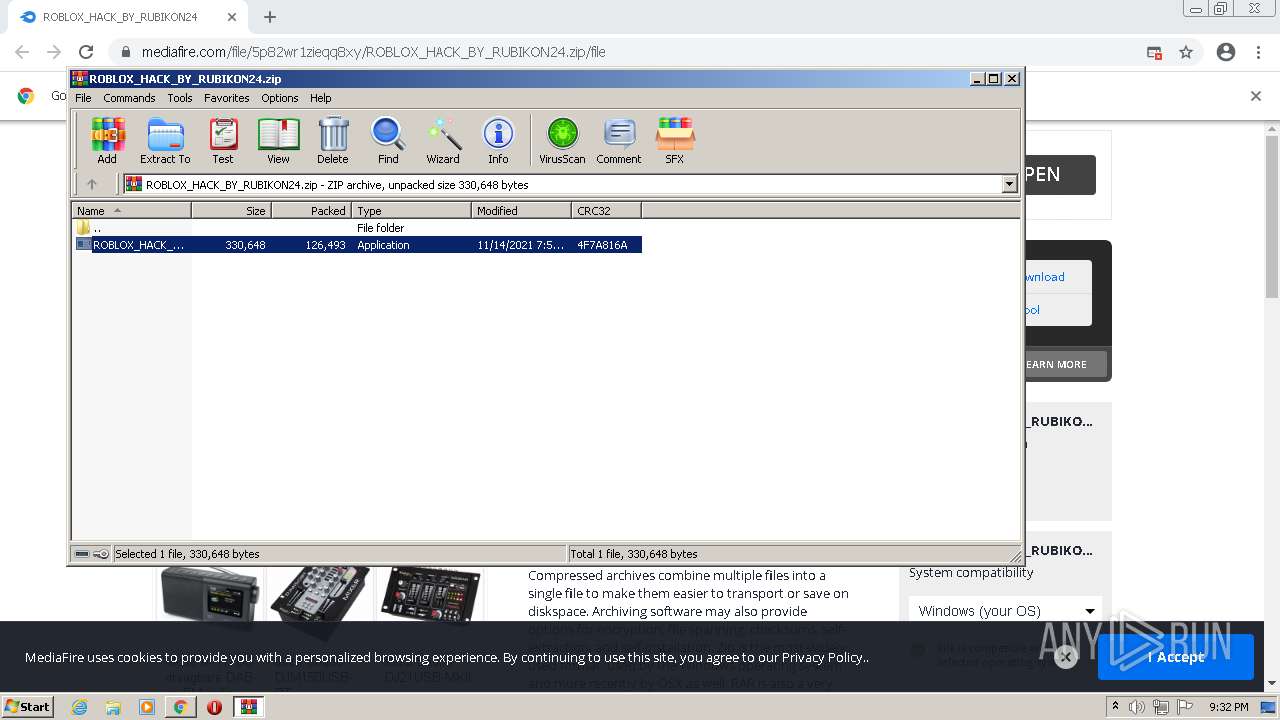The image size is (1280, 720).
Task: Open media player taskbar icon
Action: [x=147, y=707]
